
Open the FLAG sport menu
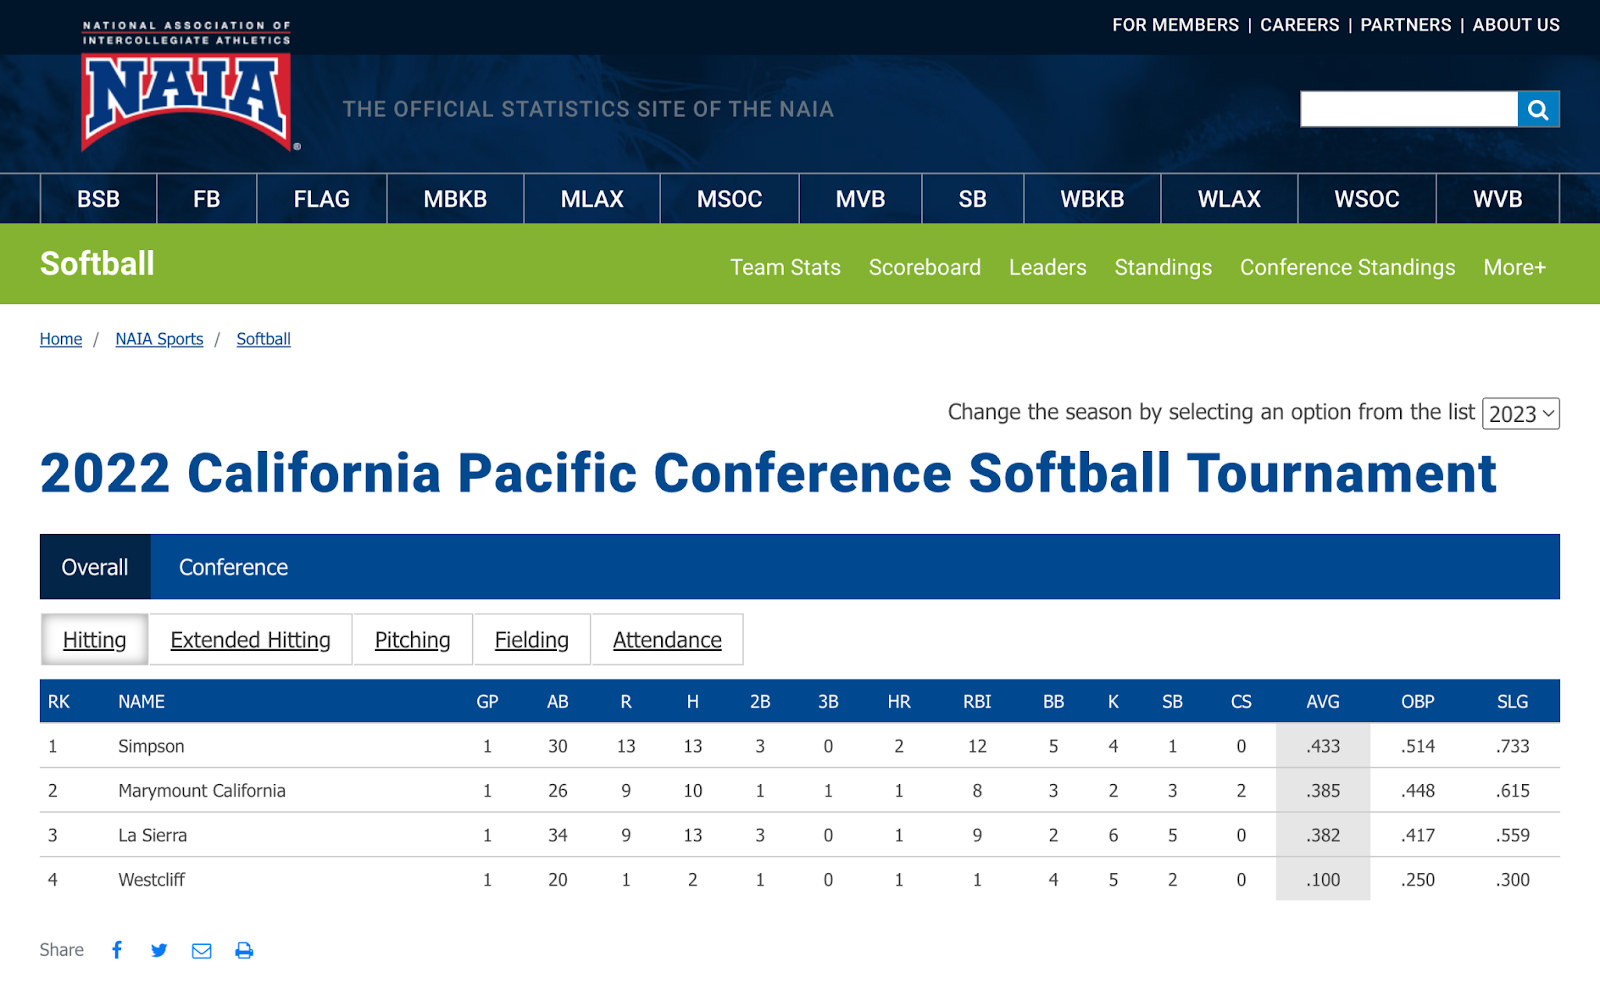pos(321,199)
